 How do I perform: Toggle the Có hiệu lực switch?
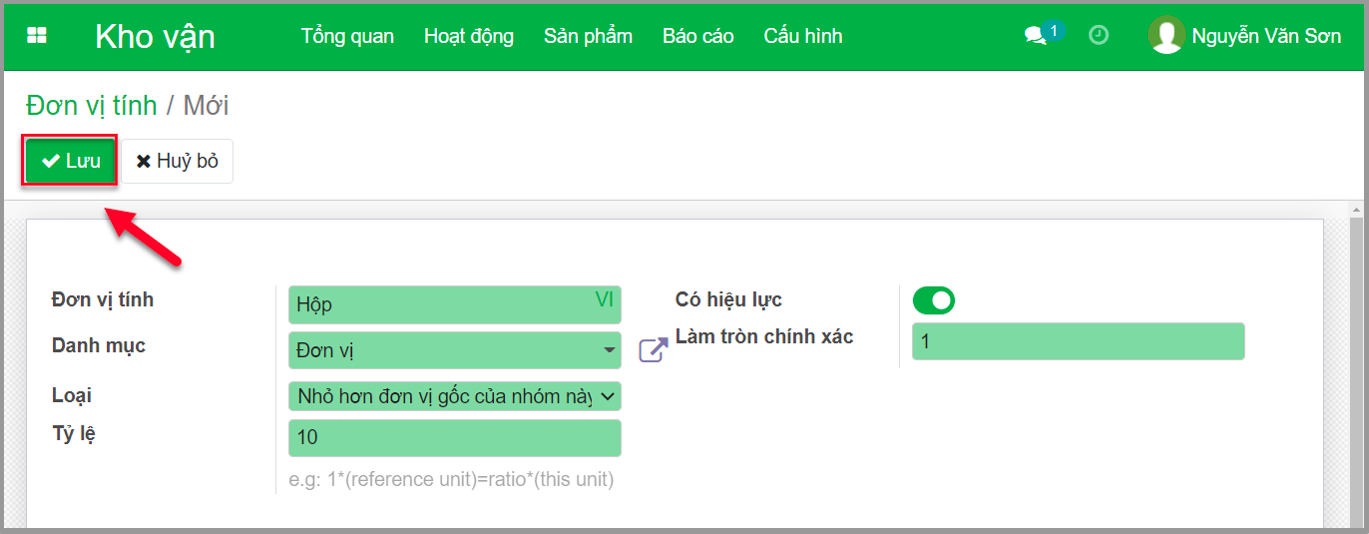click(x=933, y=300)
